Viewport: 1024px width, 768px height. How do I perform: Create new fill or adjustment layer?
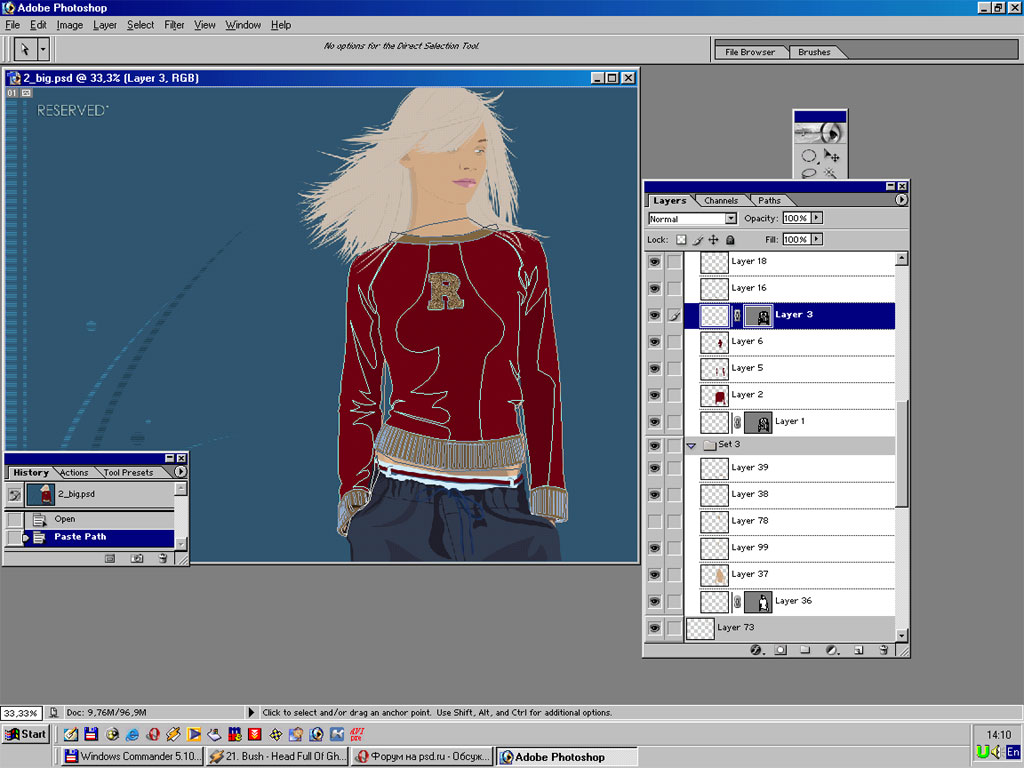[x=831, y=650]
